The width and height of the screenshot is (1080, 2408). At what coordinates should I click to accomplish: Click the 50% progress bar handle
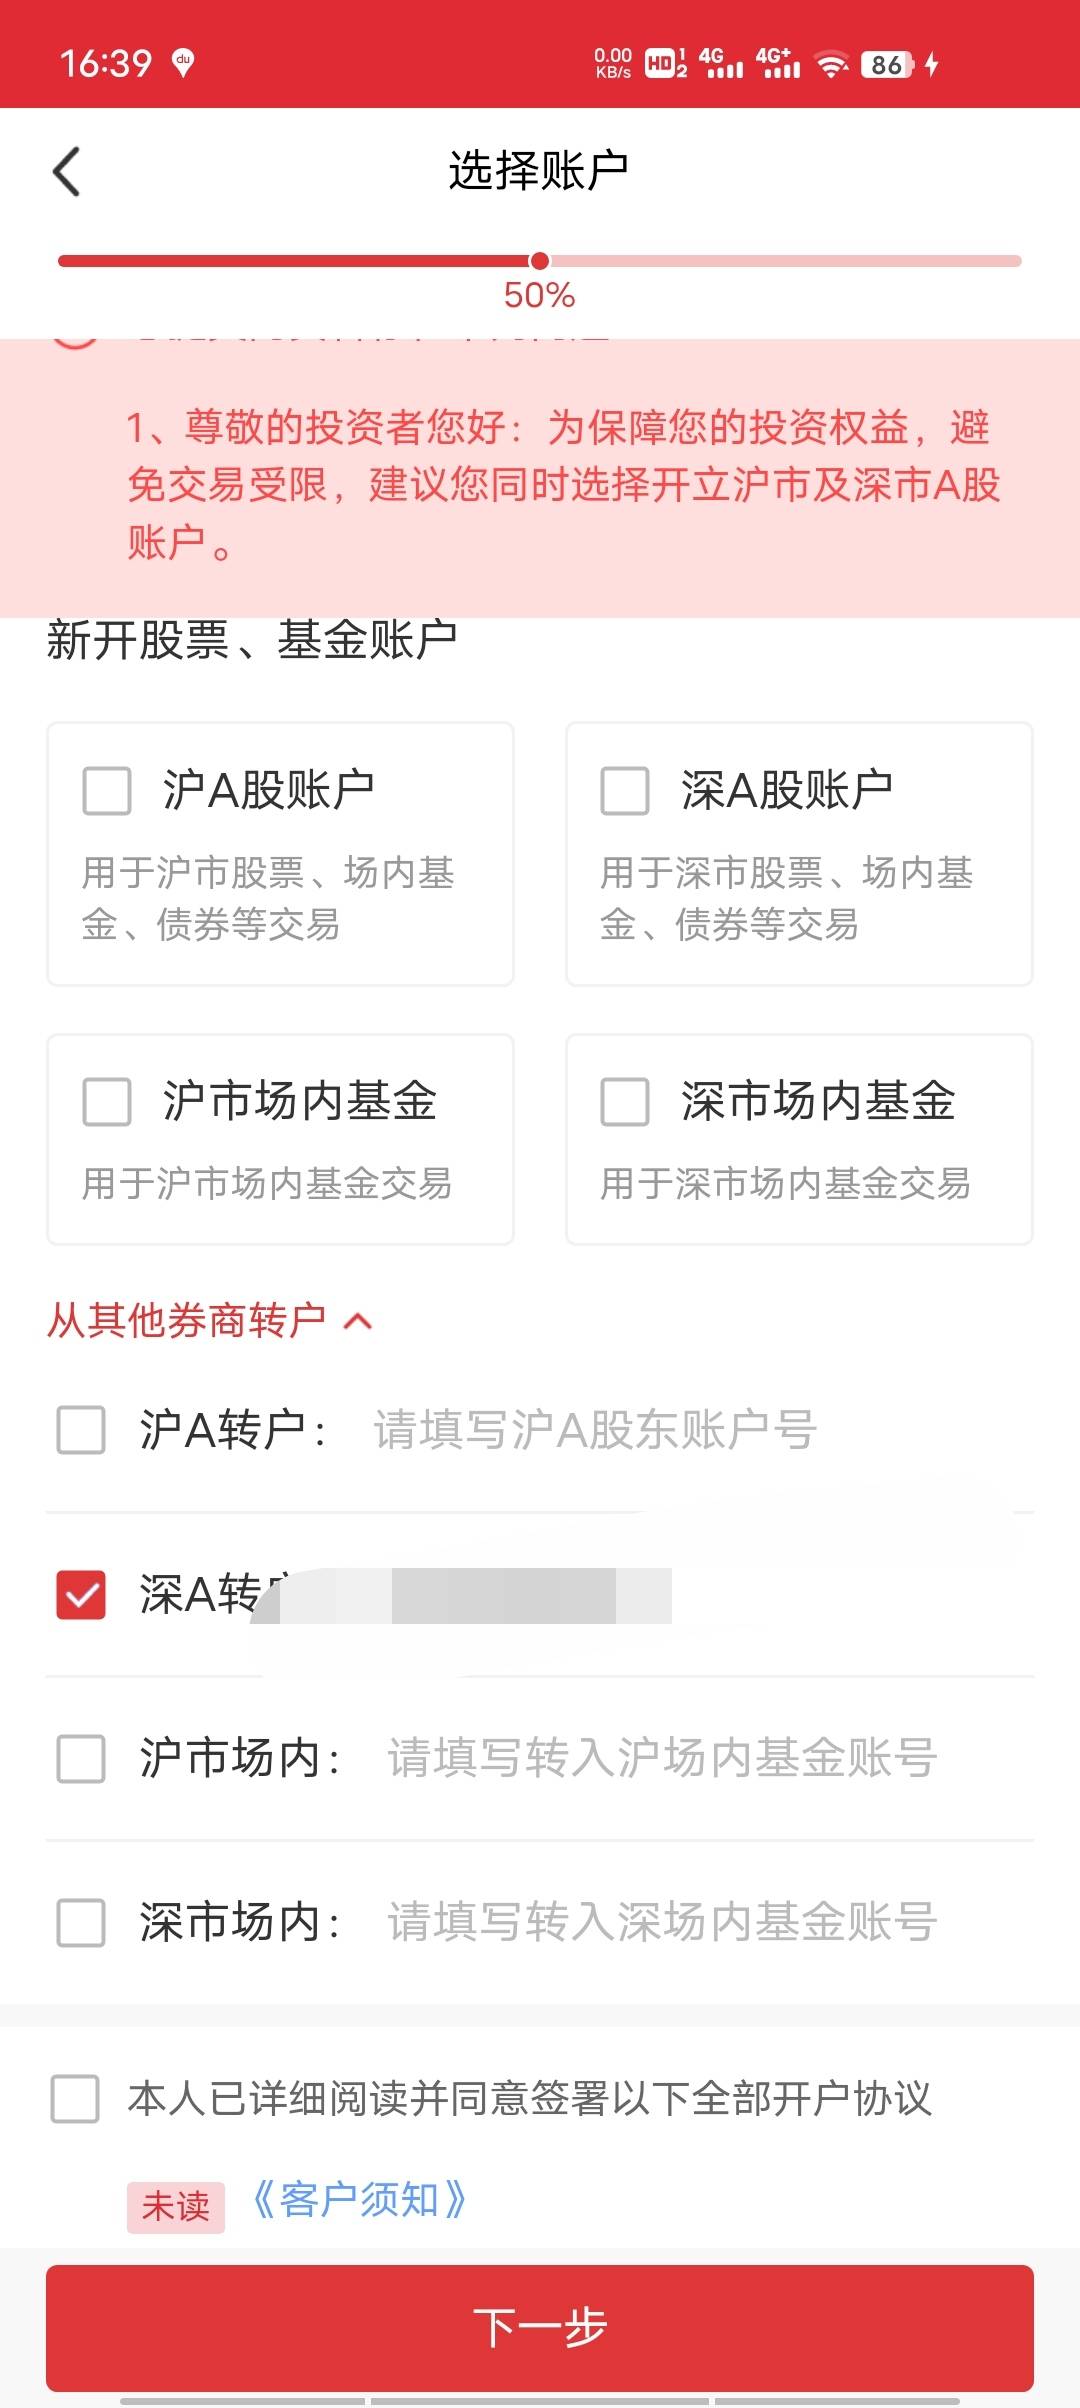[540, 261]
